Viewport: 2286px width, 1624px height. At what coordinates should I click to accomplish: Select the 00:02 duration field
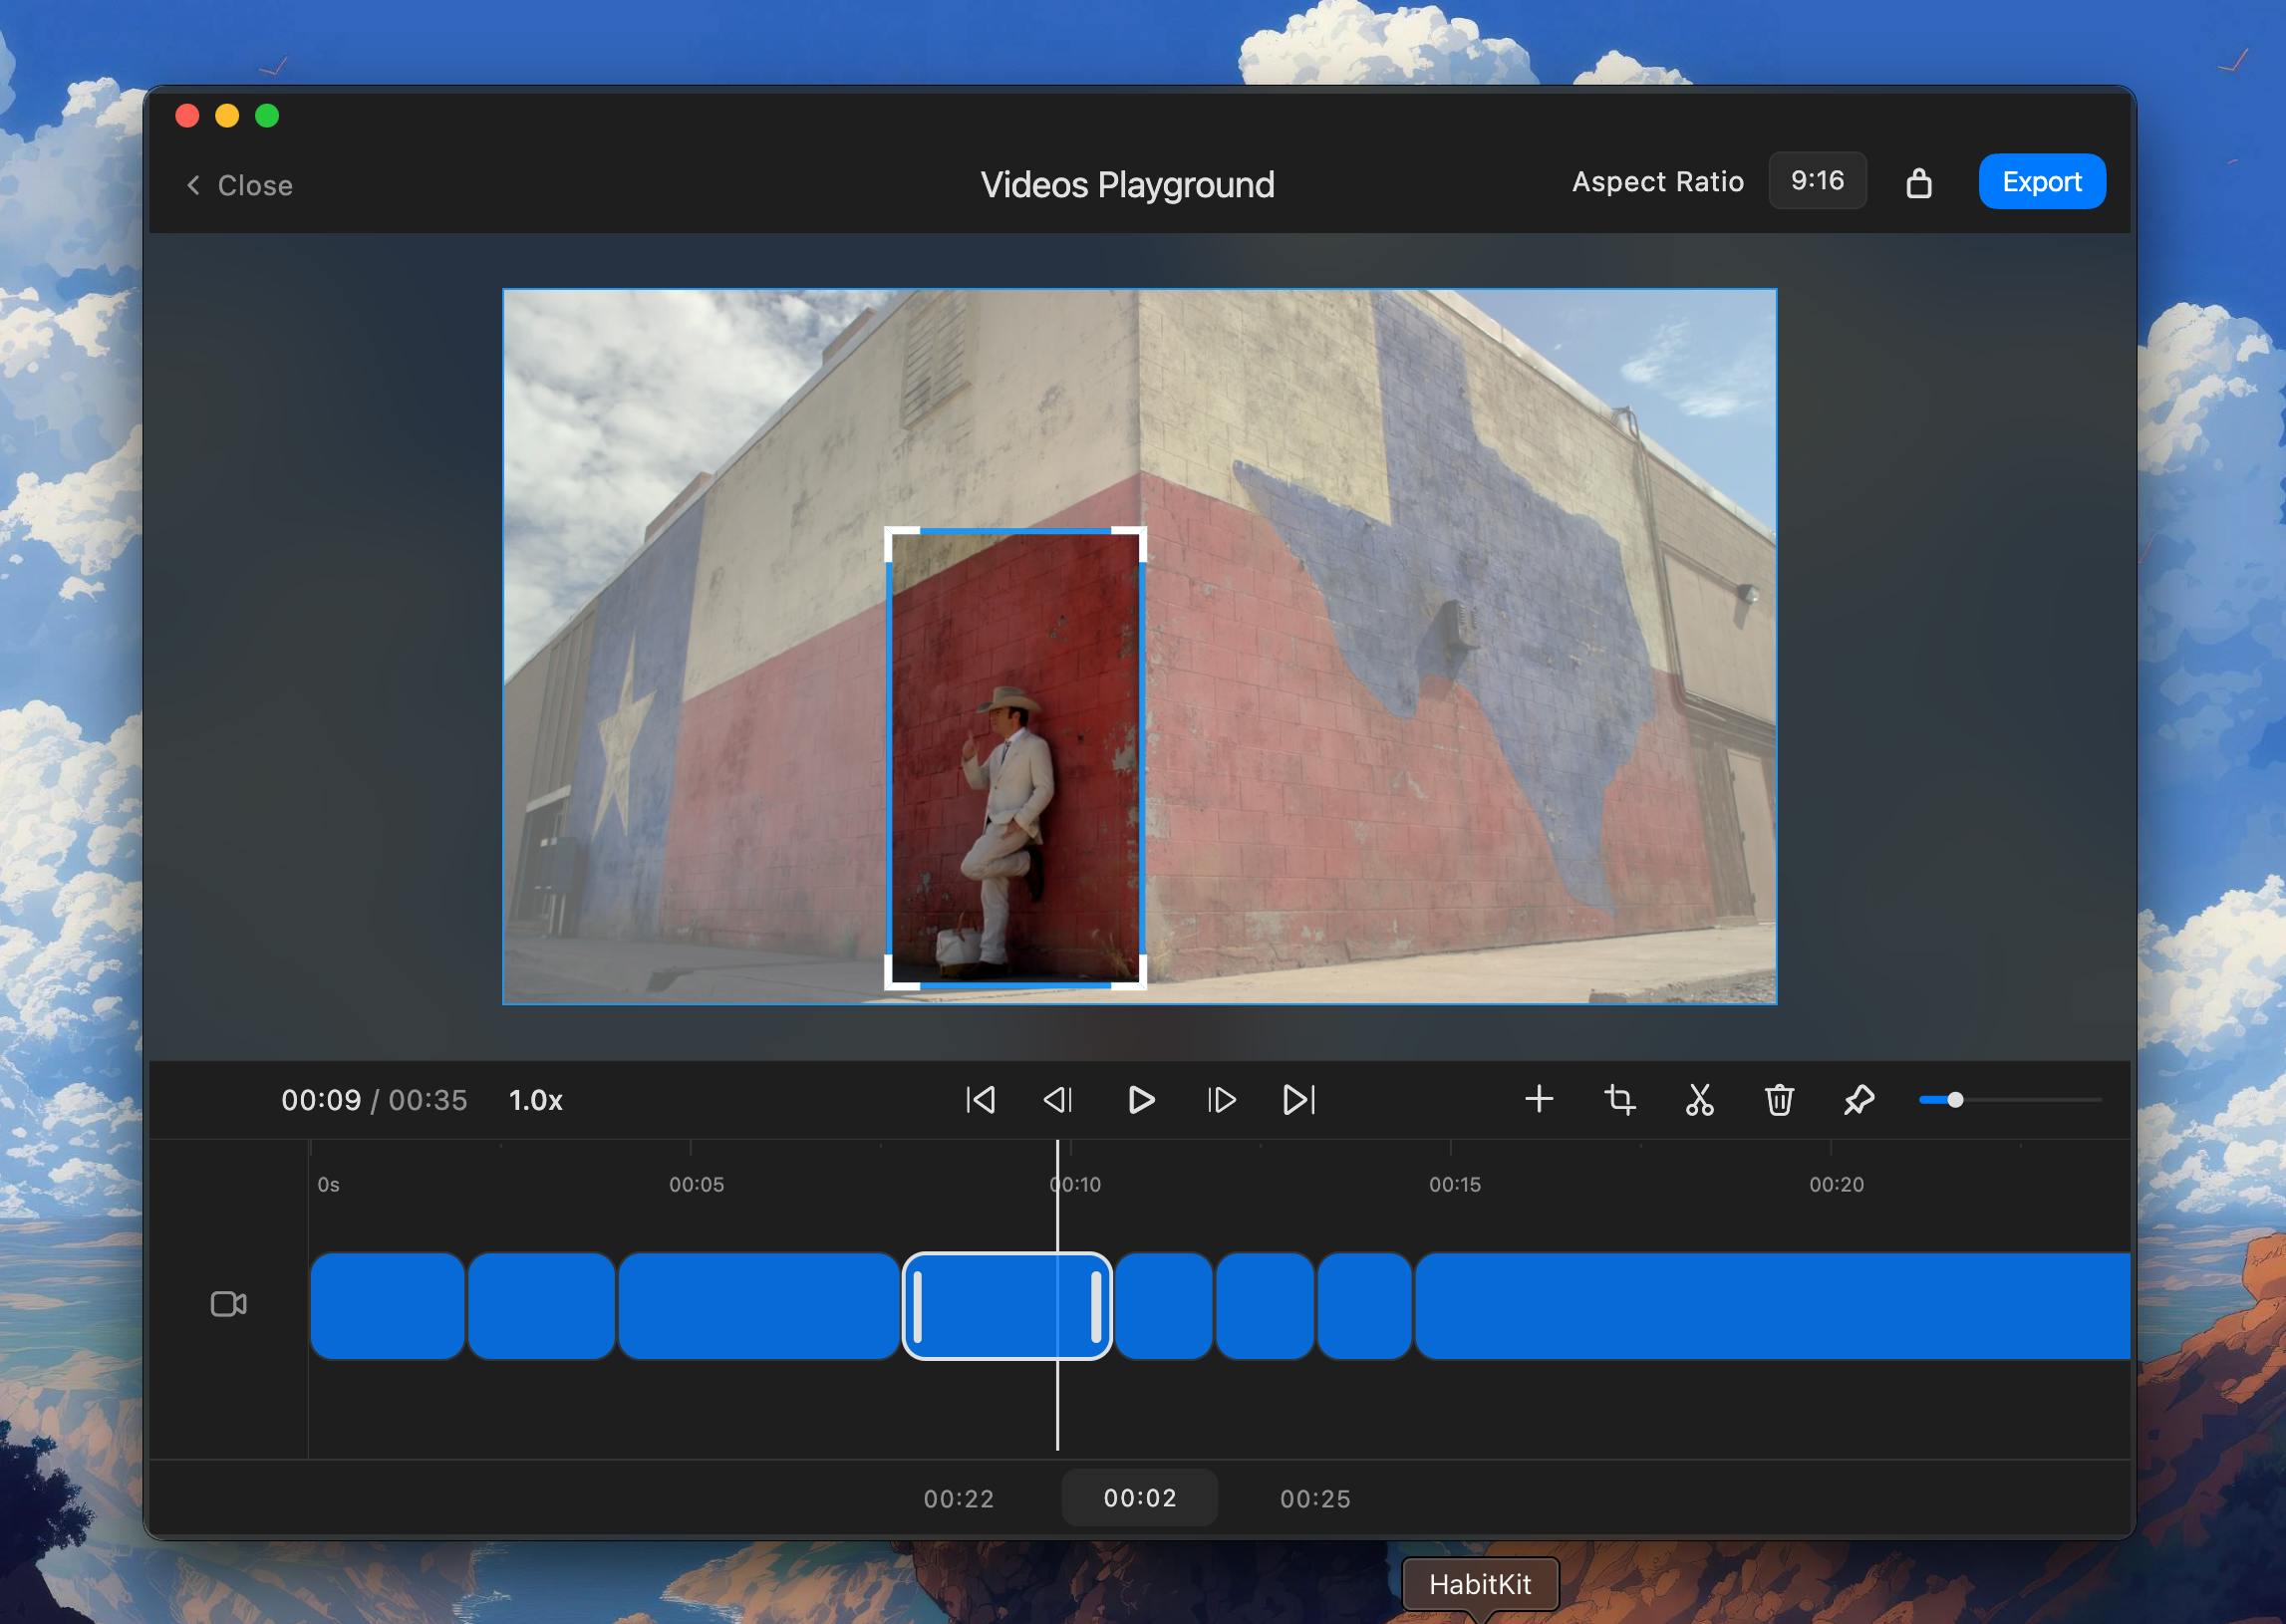(x=1140, y=1497)
